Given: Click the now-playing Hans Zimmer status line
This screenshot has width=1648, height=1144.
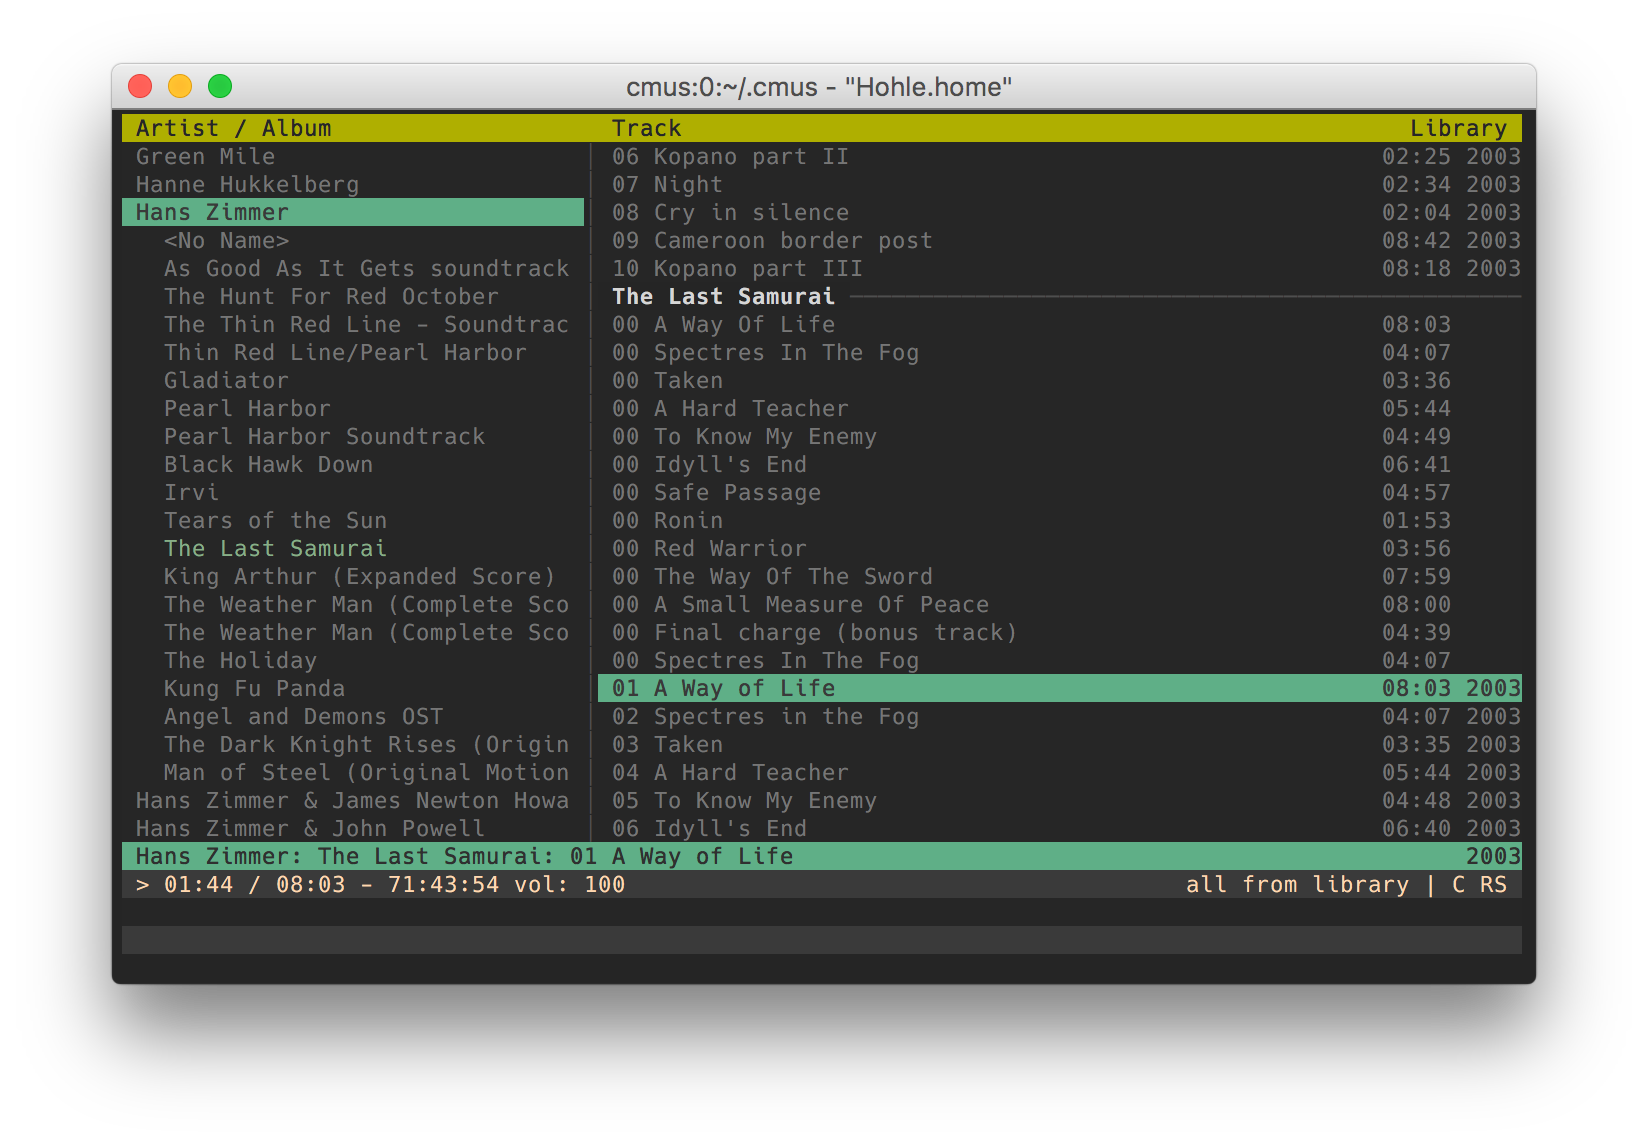Looking at the screenshot, I should (822, 856).
